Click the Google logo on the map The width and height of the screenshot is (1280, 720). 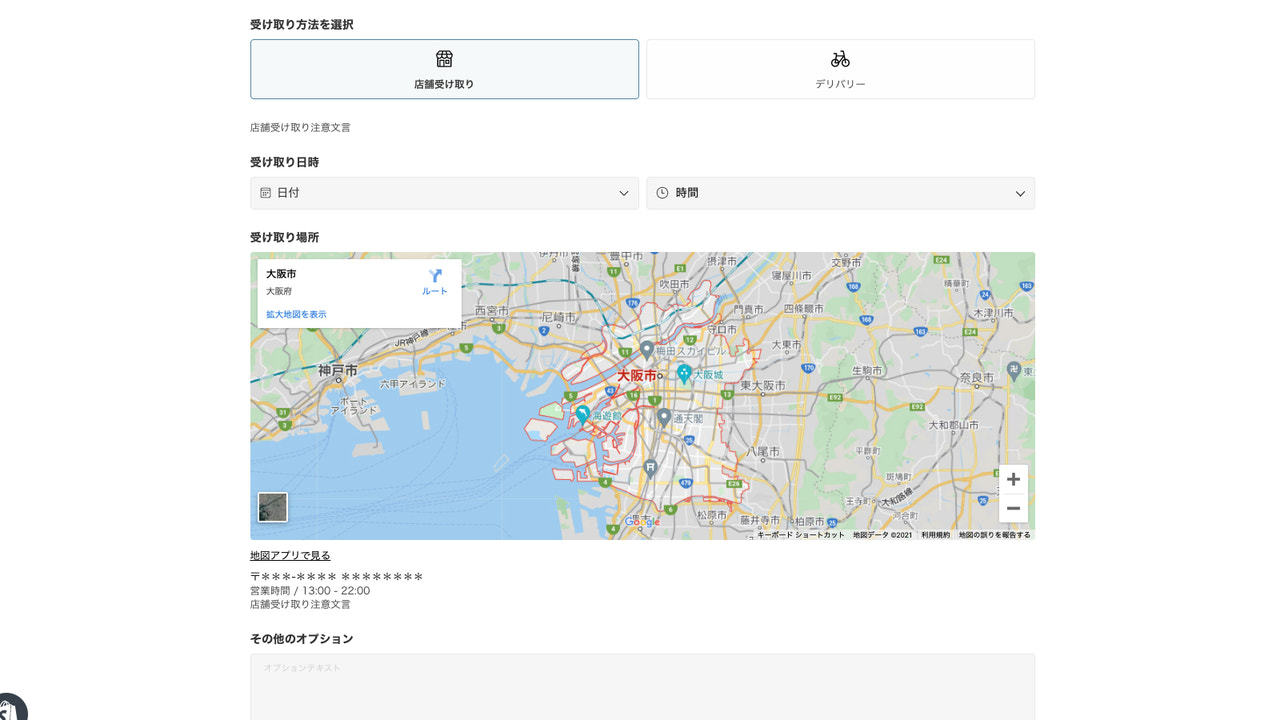643,521
